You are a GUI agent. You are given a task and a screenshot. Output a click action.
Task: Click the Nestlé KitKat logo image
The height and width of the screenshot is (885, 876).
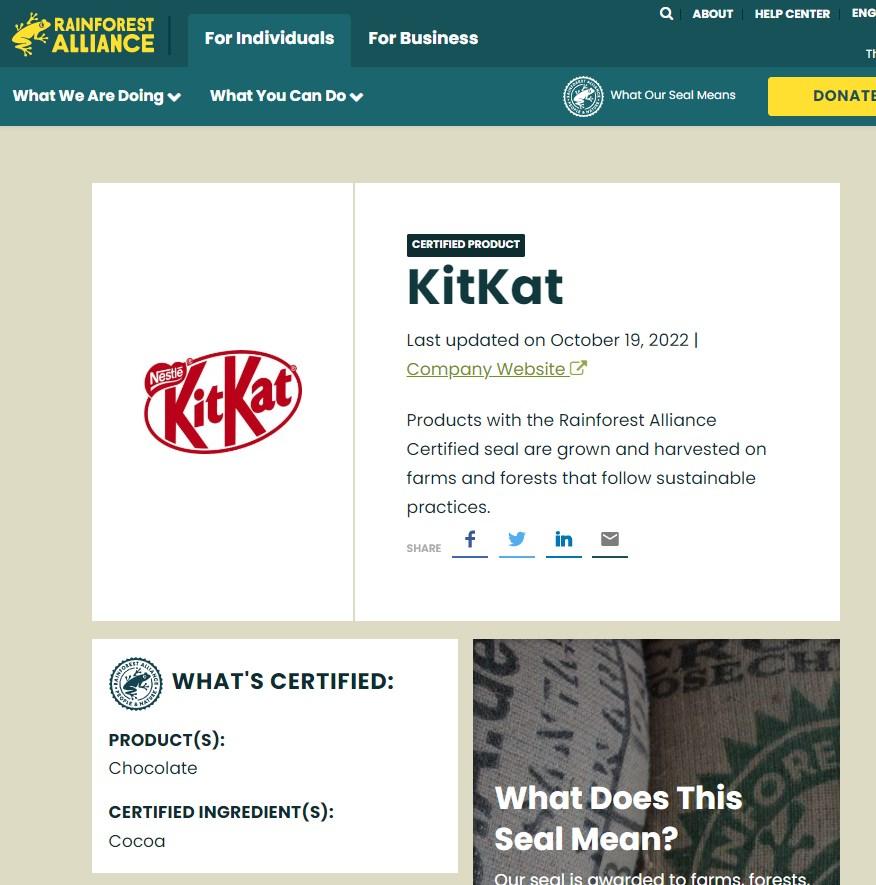coord(223,401)
